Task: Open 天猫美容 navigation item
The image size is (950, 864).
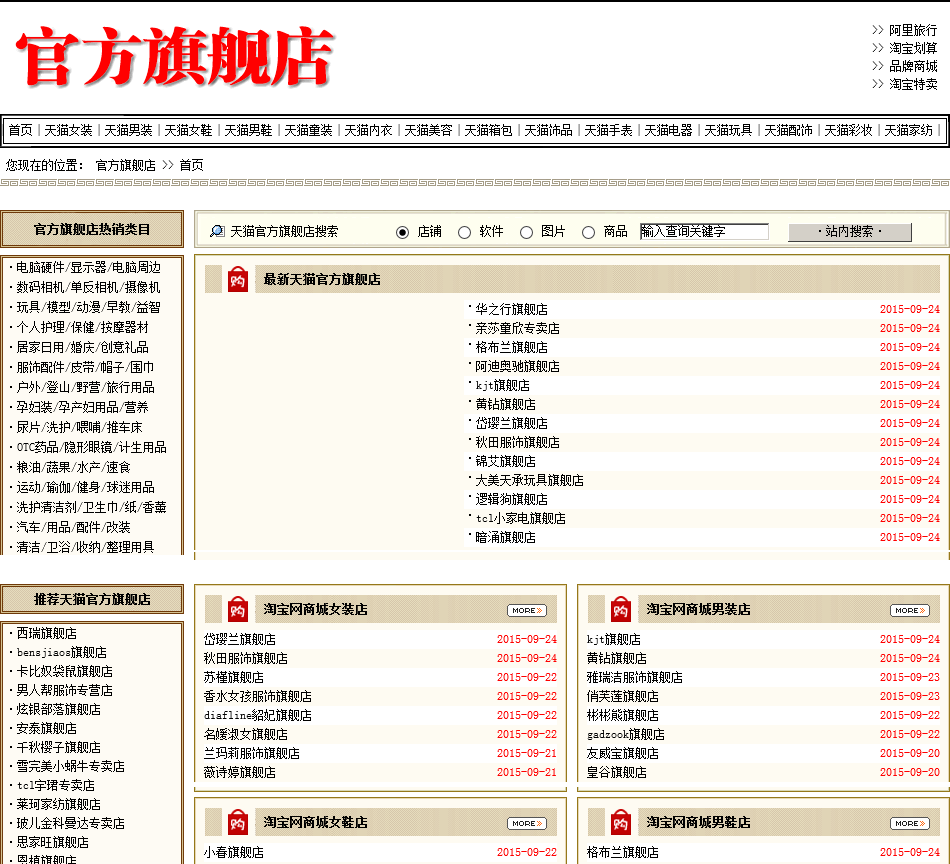Action: click(428, 130)
